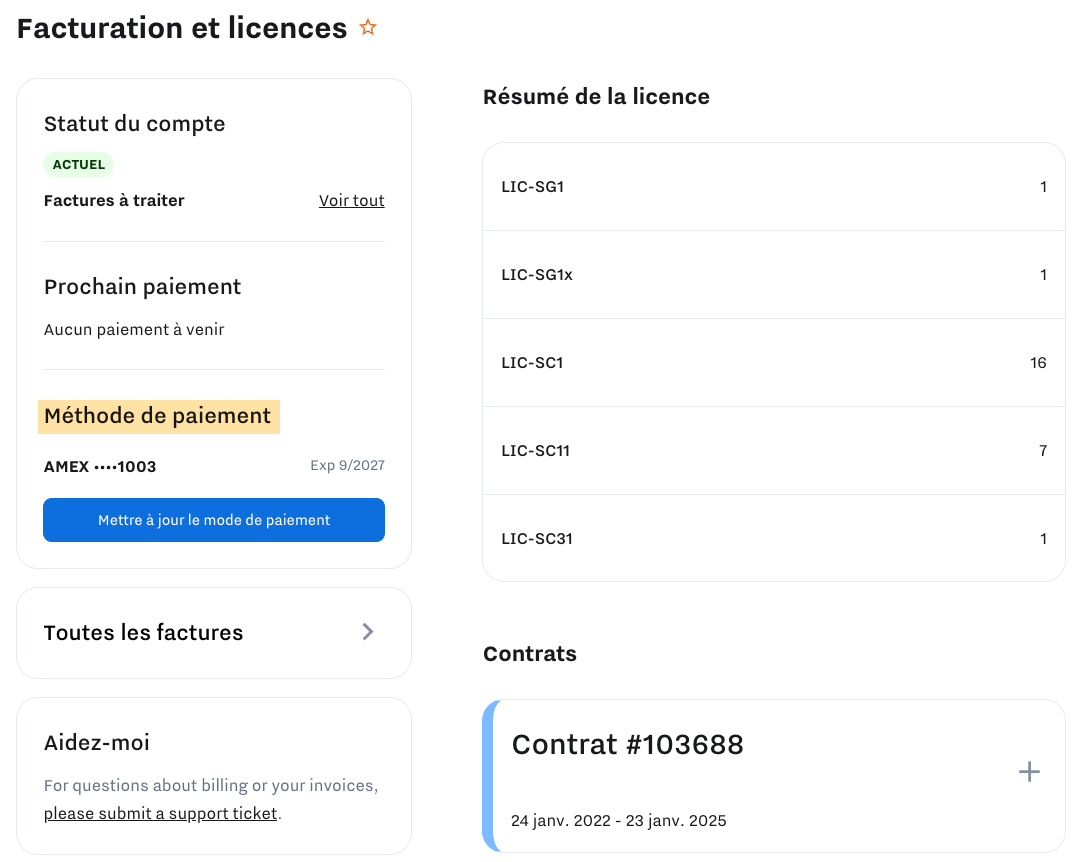Image resolution: width=1075 pixels, height=862 pixels.
Task: Select the Exp 9/2027 expiration label
Action: tap(349, 465)
